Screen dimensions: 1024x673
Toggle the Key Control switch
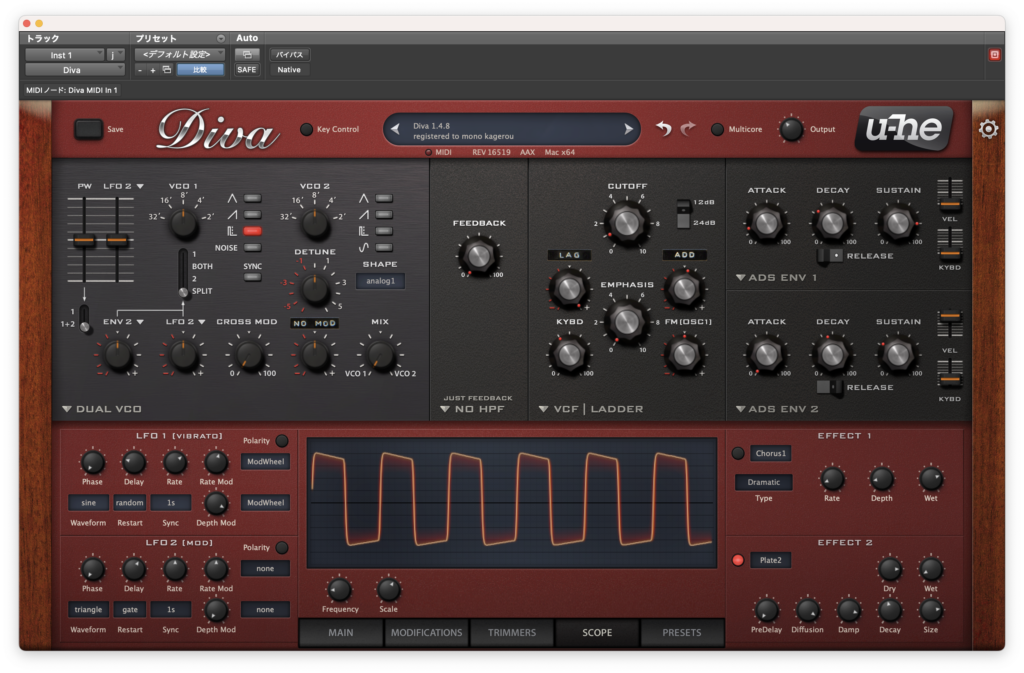(306, 129)
